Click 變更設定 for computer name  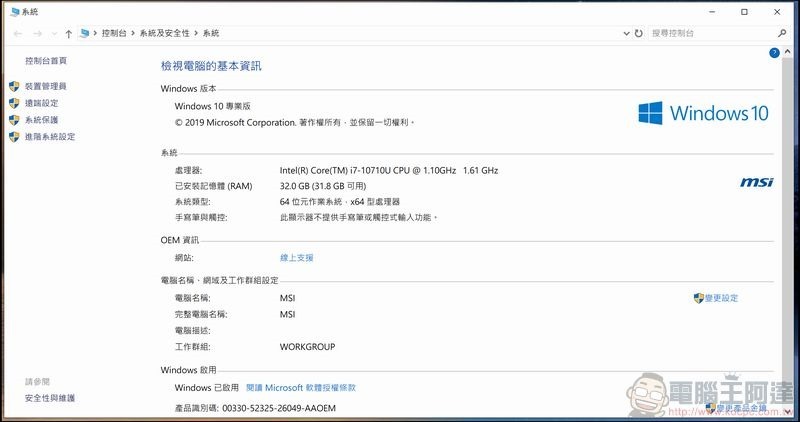pyautogui.click(x=721, y=298)
